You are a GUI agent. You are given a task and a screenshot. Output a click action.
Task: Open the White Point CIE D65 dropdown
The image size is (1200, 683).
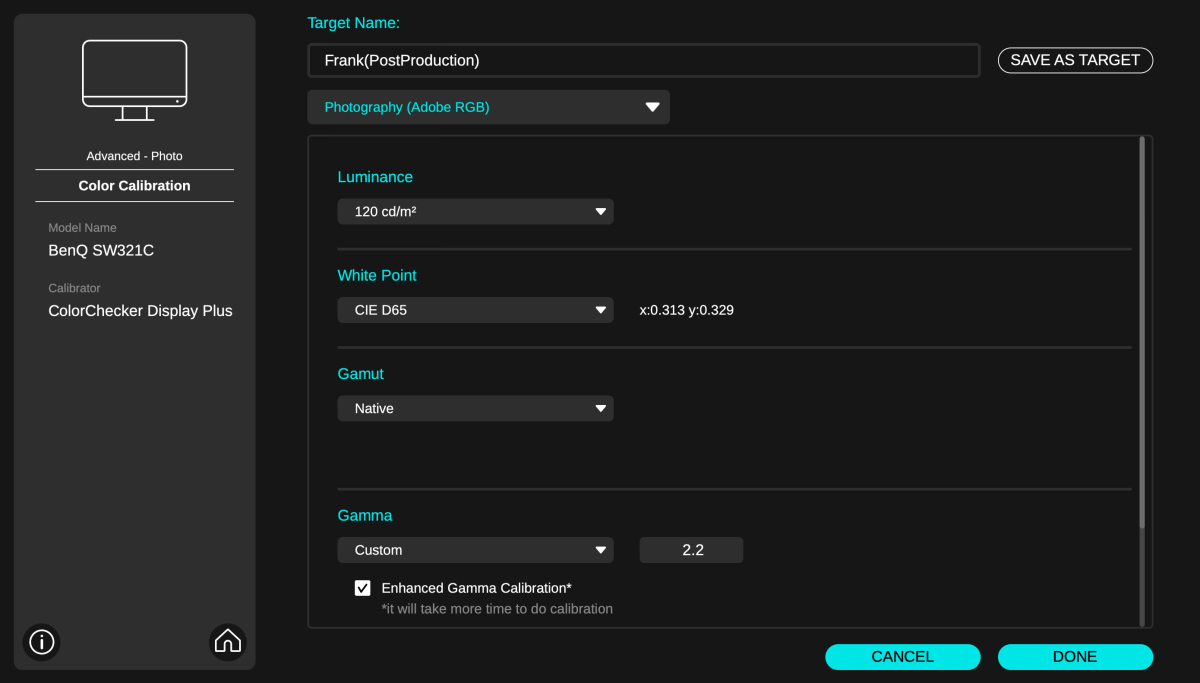pos(475,310)
